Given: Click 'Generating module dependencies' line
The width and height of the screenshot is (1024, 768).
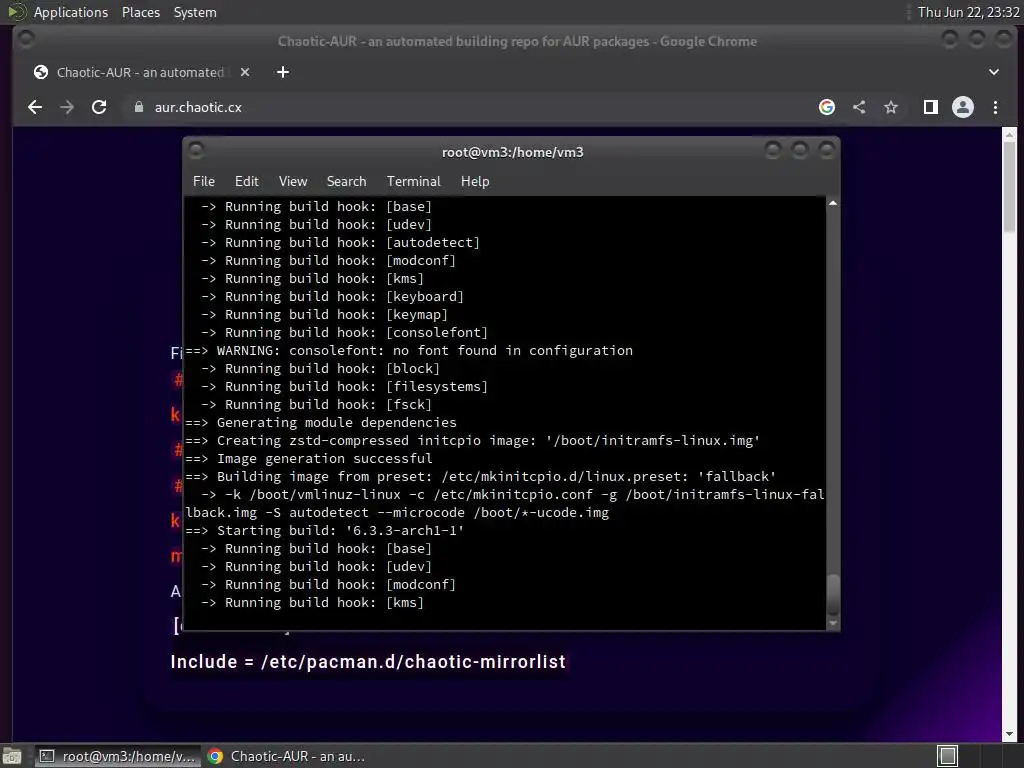Looking at the screenshot, I should click(x=321, y=423).
